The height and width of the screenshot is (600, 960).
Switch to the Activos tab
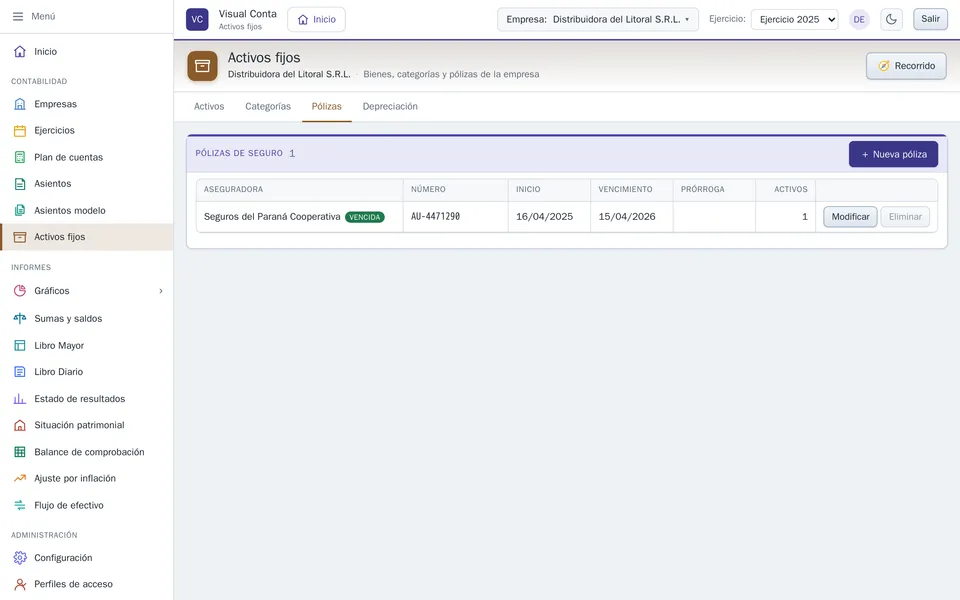point(209,107)
